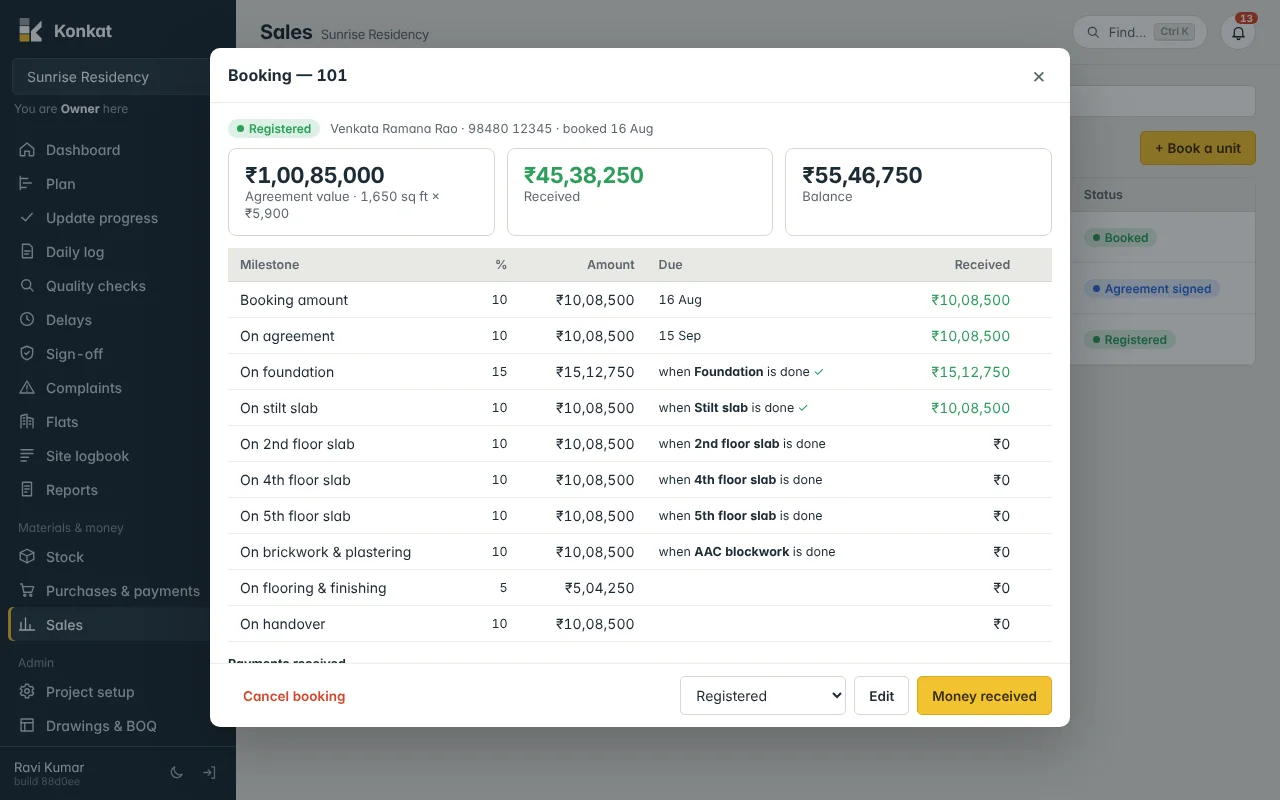
Task: Click the ₹1,00,85,000 agreement value card
Action: click(x=361, y=192)
